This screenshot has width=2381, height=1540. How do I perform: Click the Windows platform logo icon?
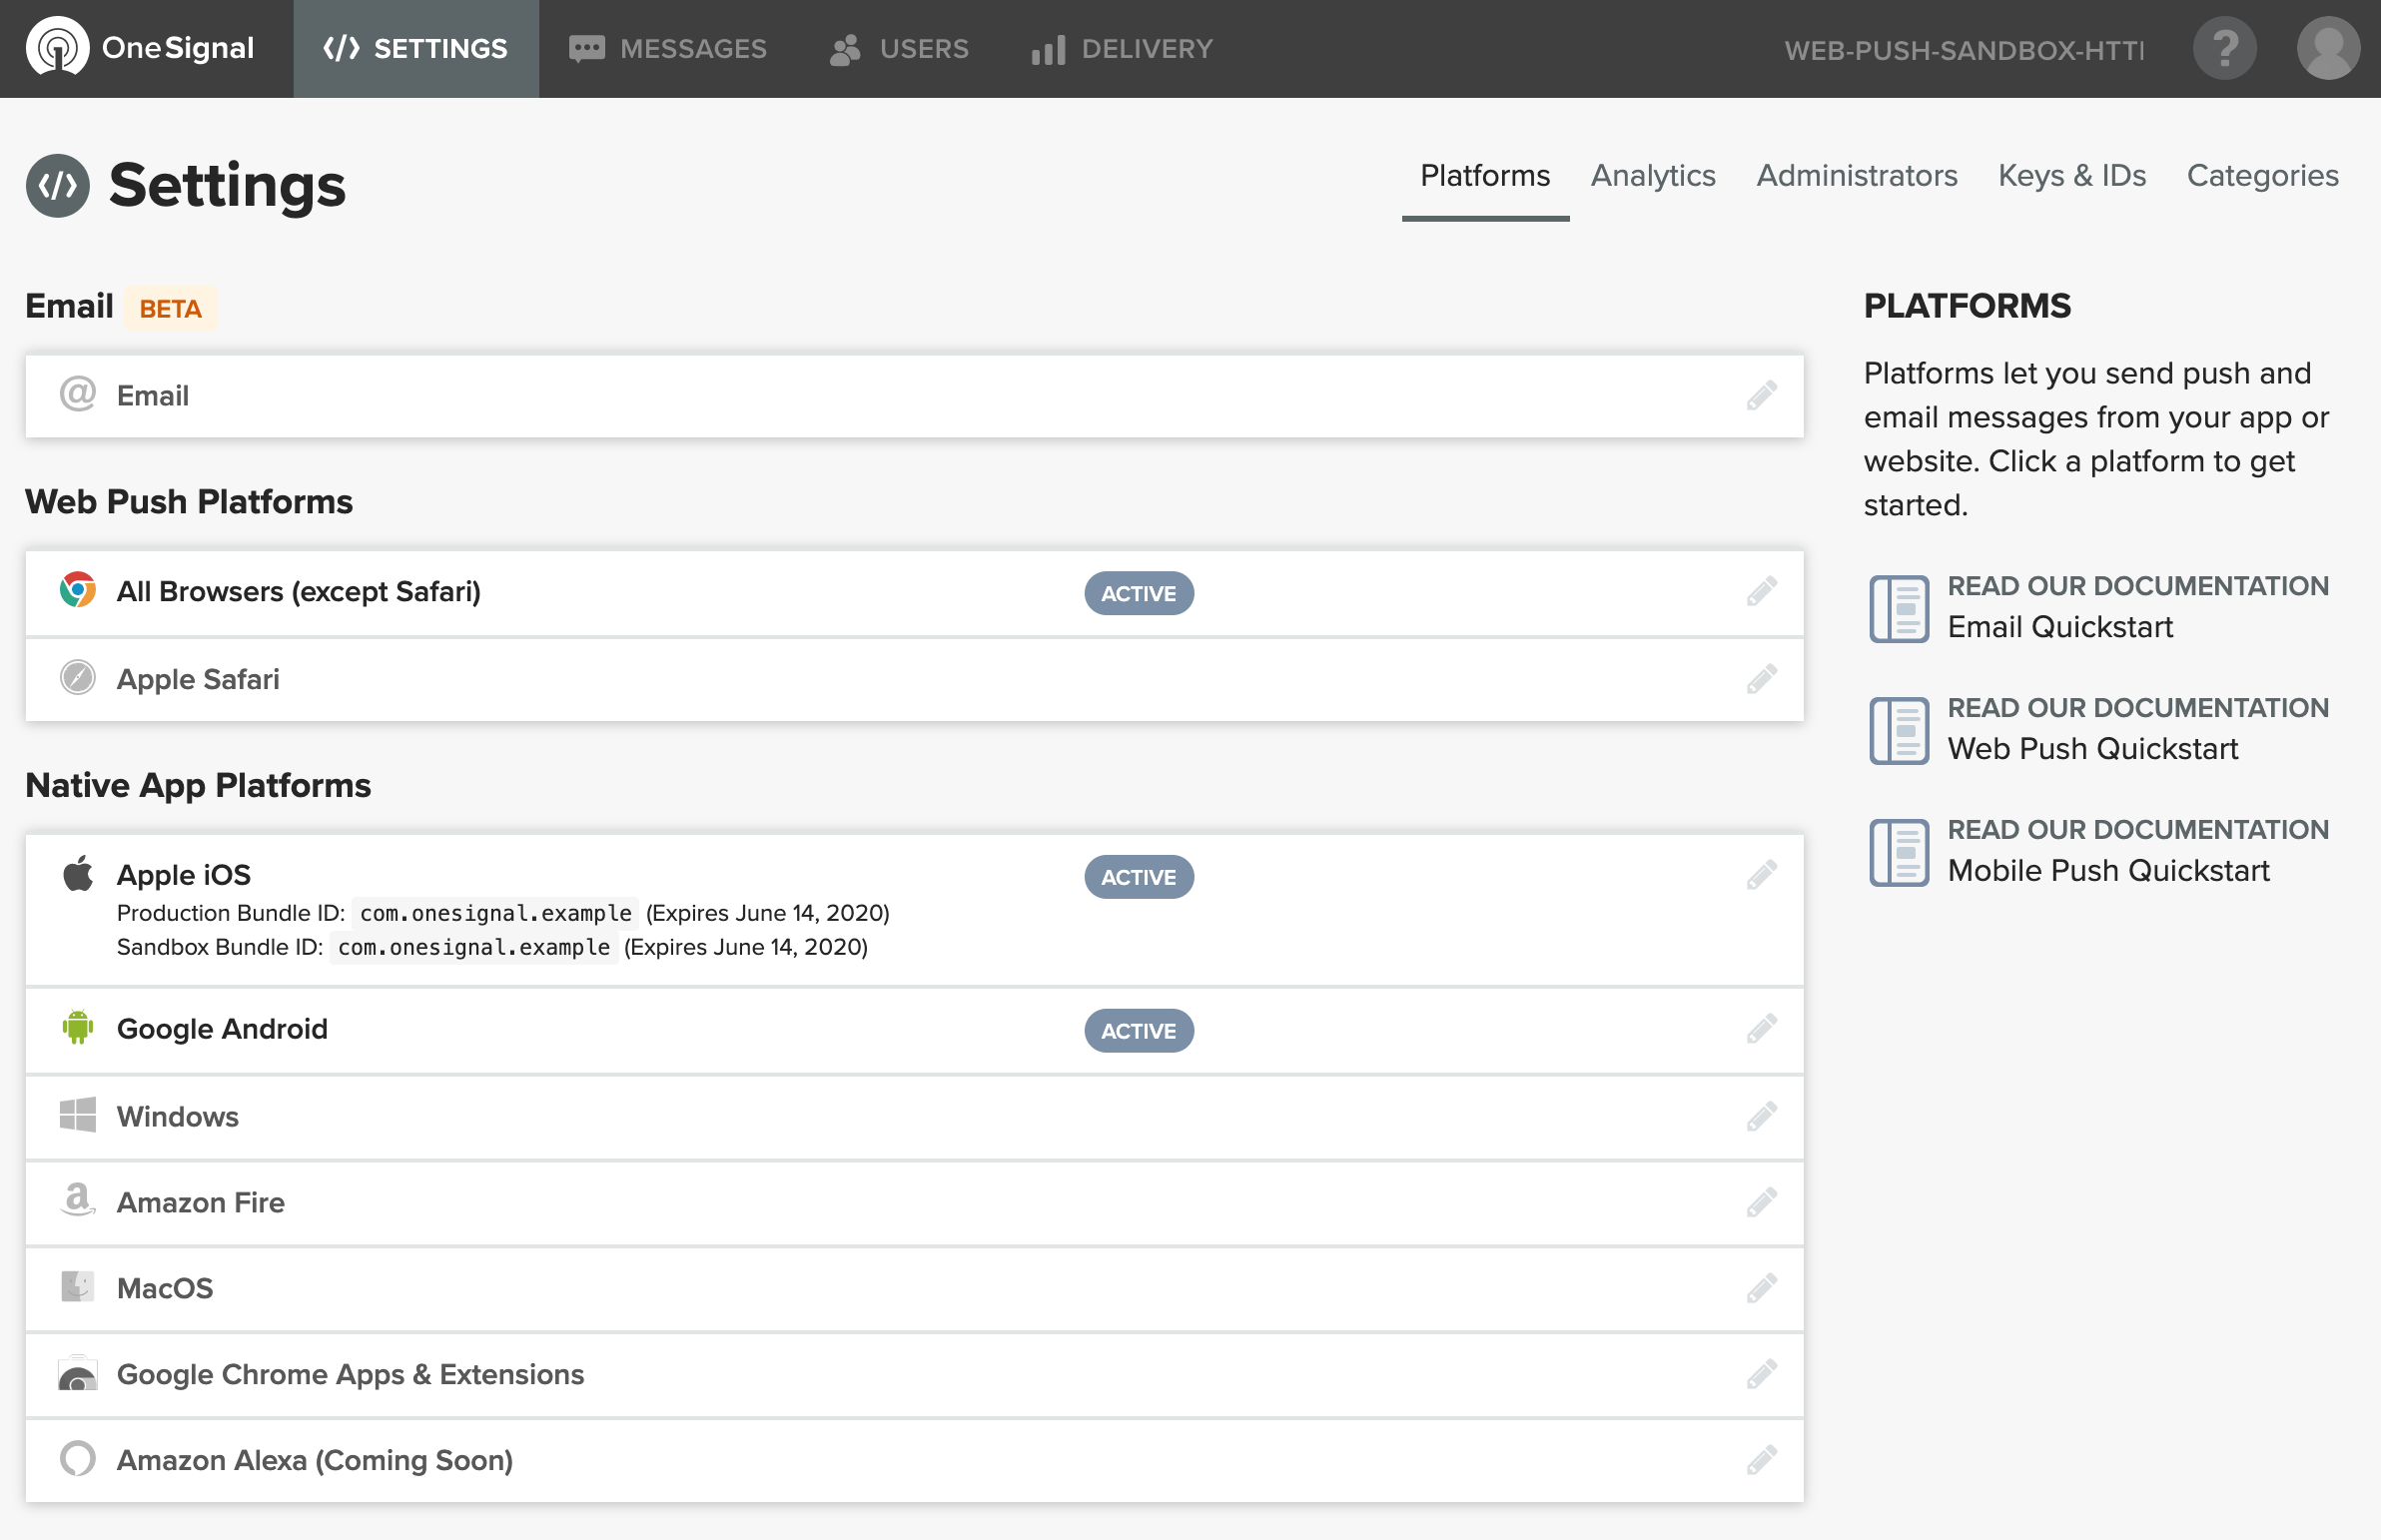(x=77, y=1116)
